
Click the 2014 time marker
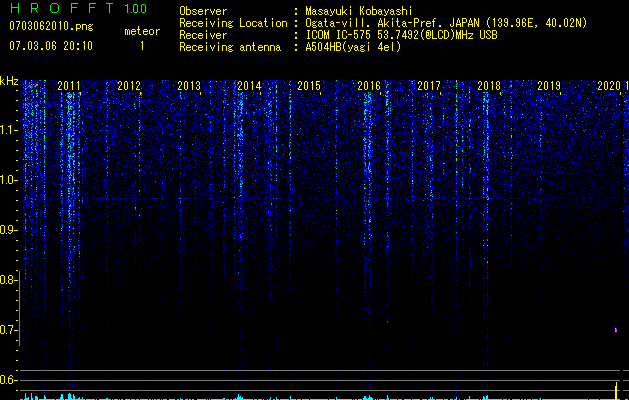[x=249, y=86]
